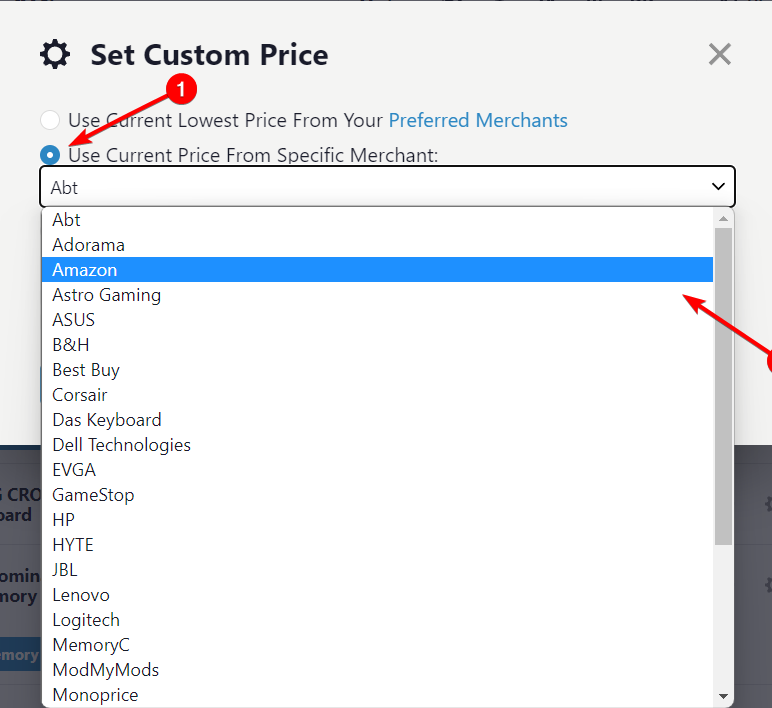Viewport: 772px width, 708px height.
Task: Open the Preferred Merchants link
Action: 478,121
